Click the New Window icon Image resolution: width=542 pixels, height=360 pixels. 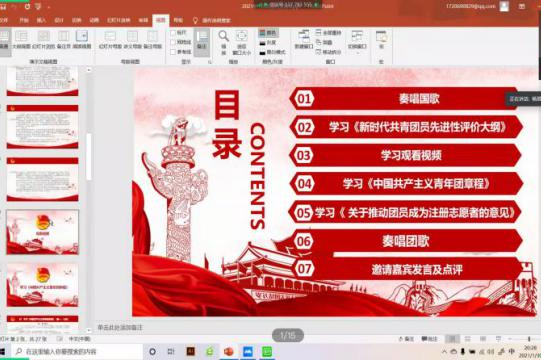[303, 39]
